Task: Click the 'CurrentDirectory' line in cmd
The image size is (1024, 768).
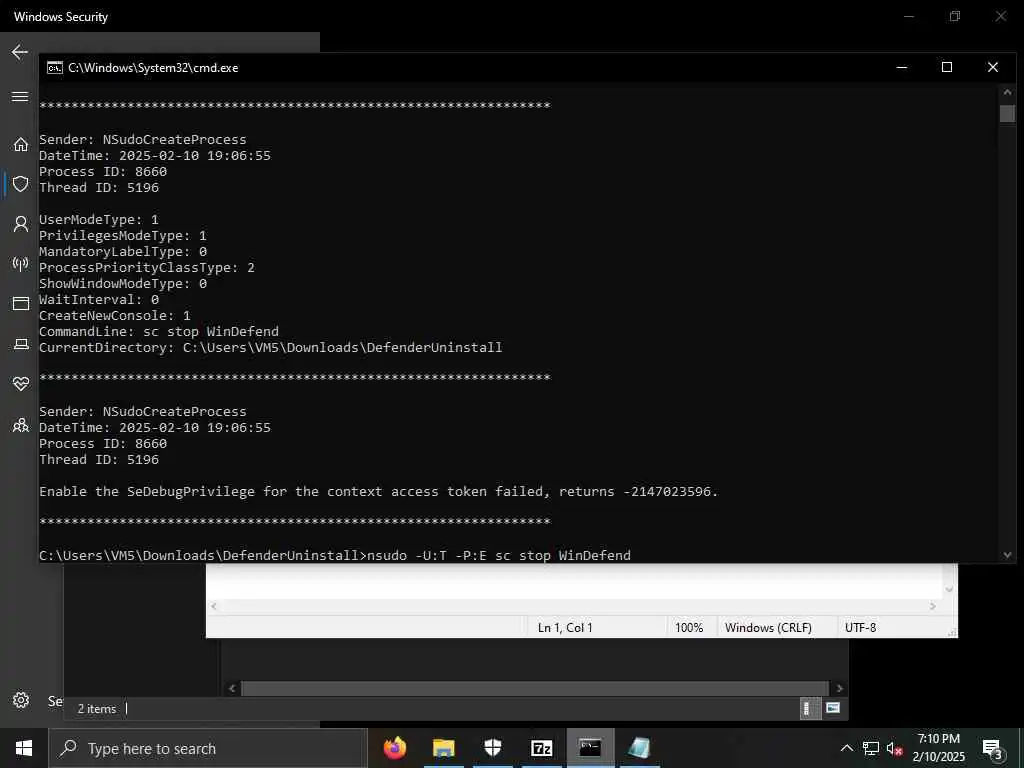Action: [x=270, y=348]
